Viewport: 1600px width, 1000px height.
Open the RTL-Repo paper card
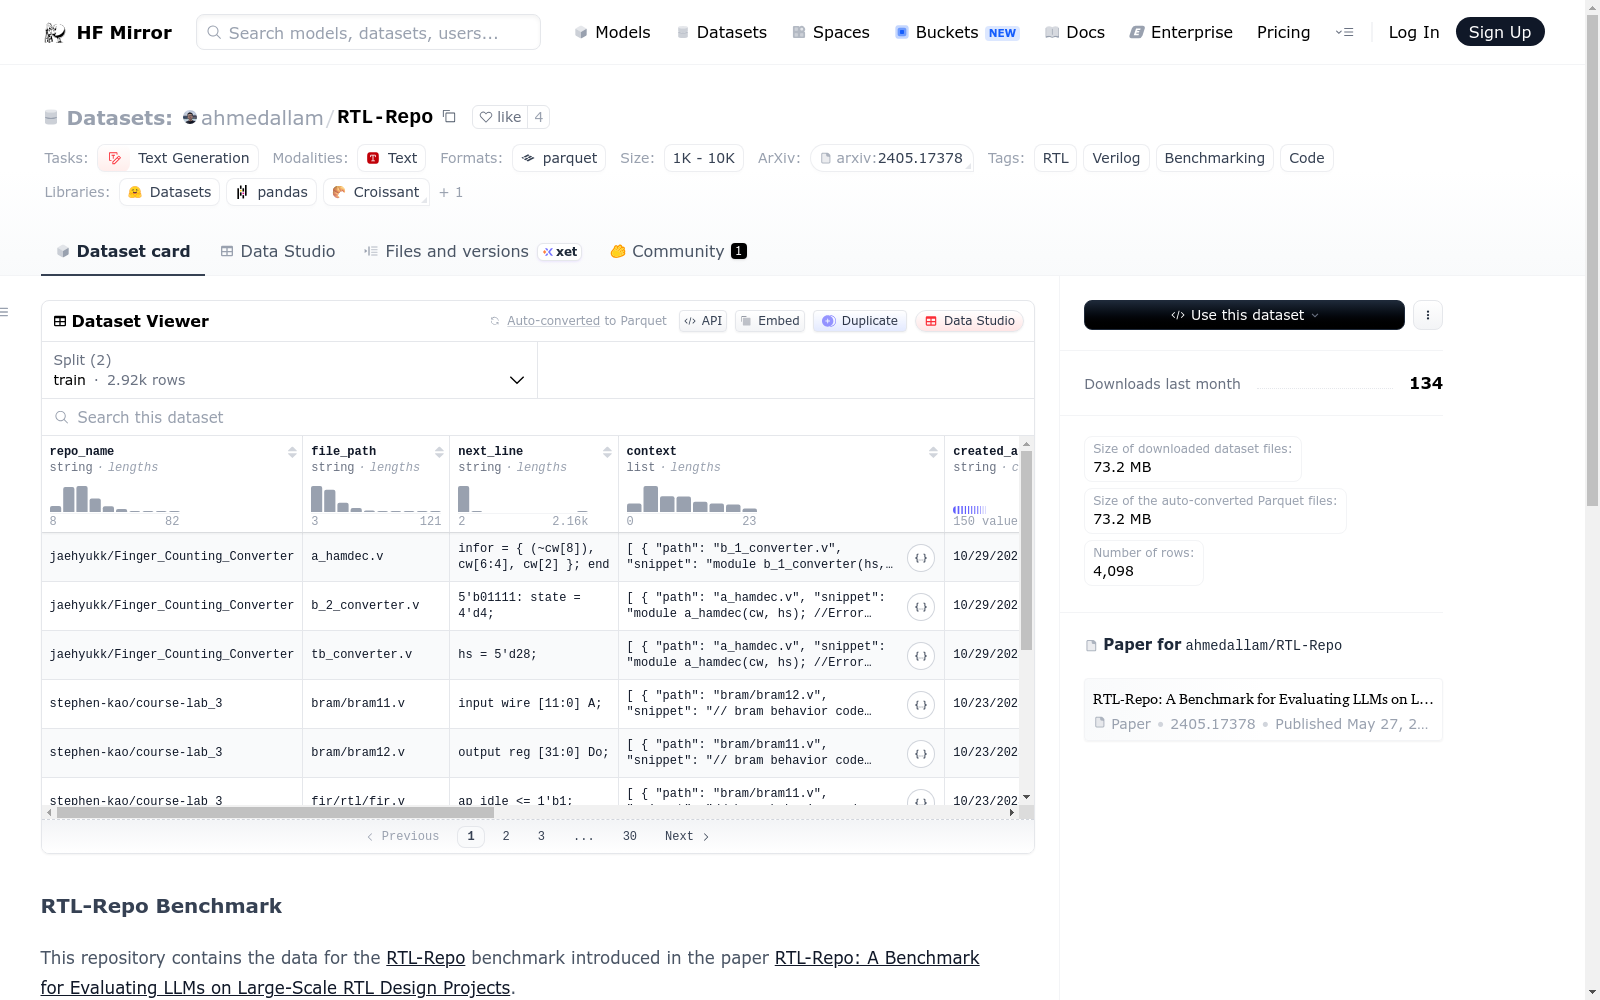click(1263, 710)
